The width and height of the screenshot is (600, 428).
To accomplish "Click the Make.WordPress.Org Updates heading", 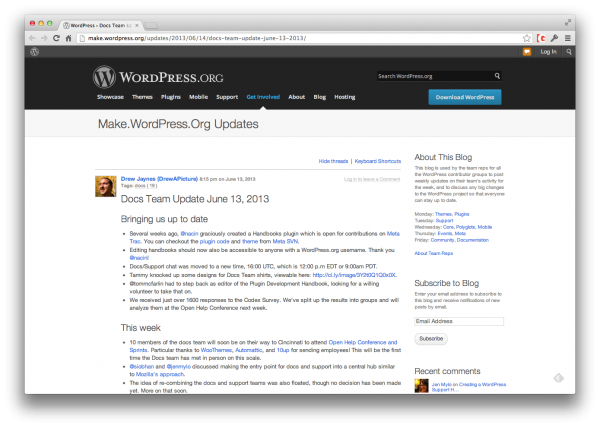I will (x=178, y=124).
